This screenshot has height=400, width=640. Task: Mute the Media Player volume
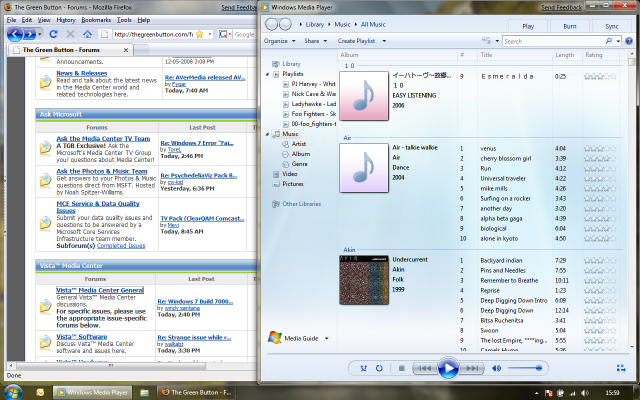[x=496, y=368]
